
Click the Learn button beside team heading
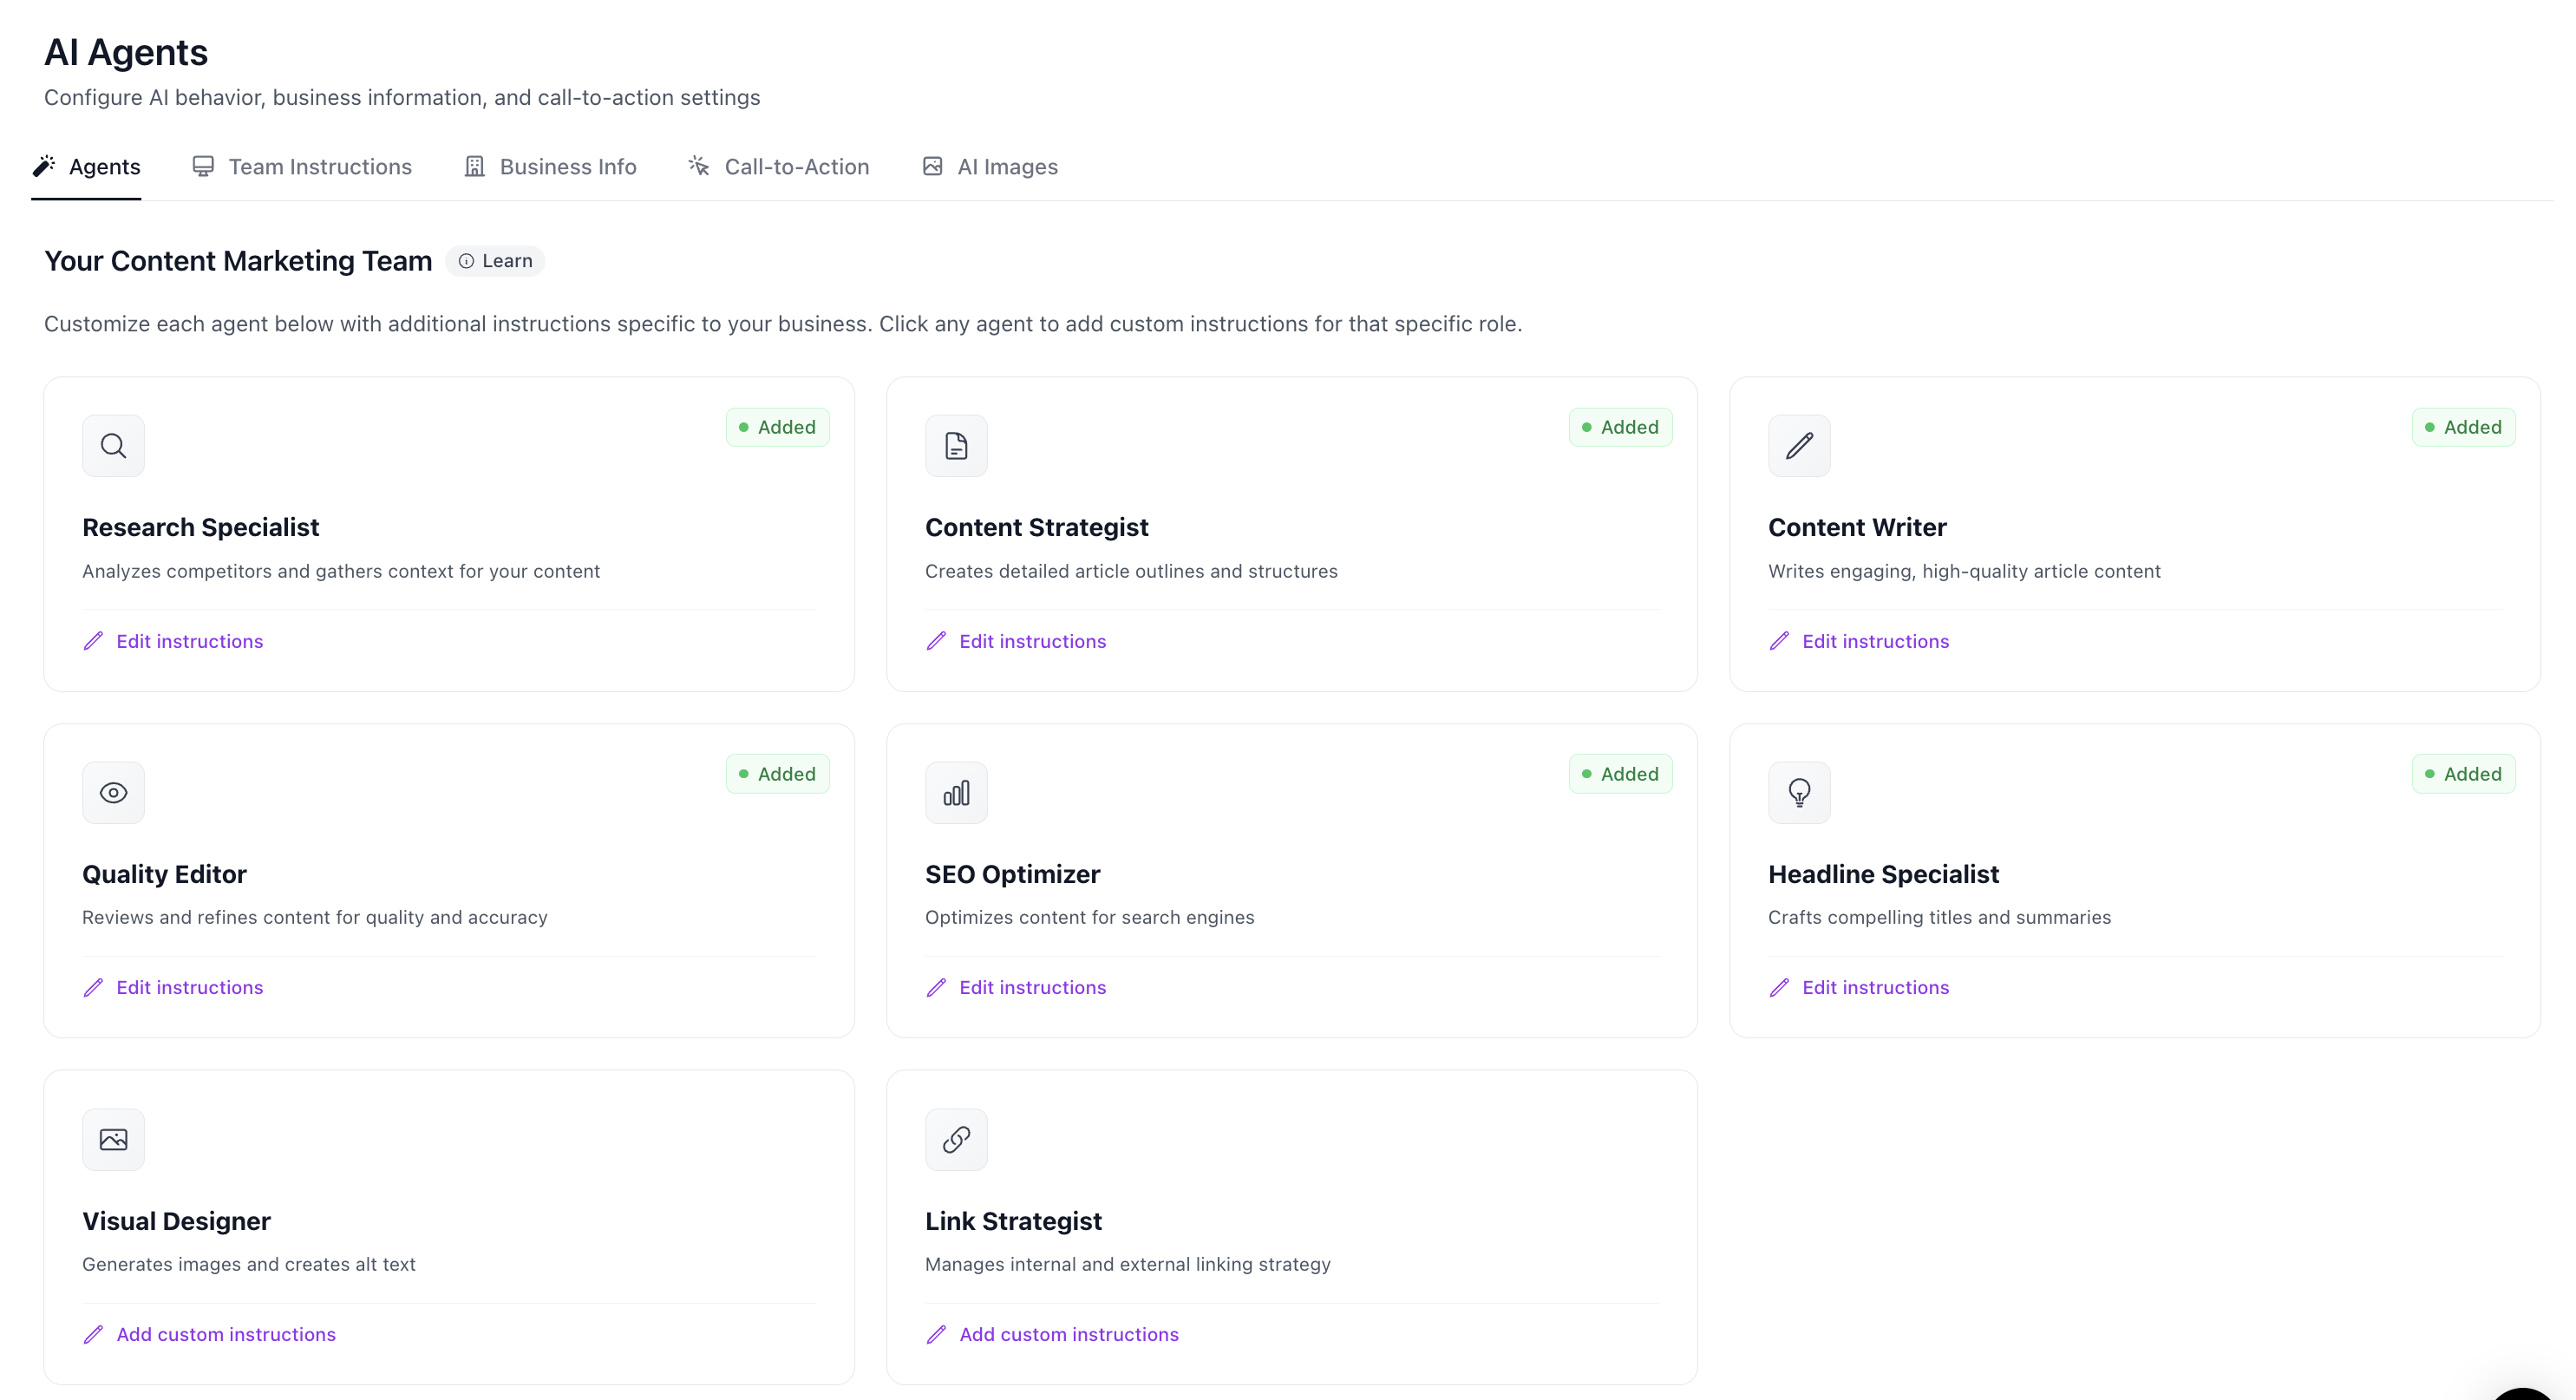(495, 260)
